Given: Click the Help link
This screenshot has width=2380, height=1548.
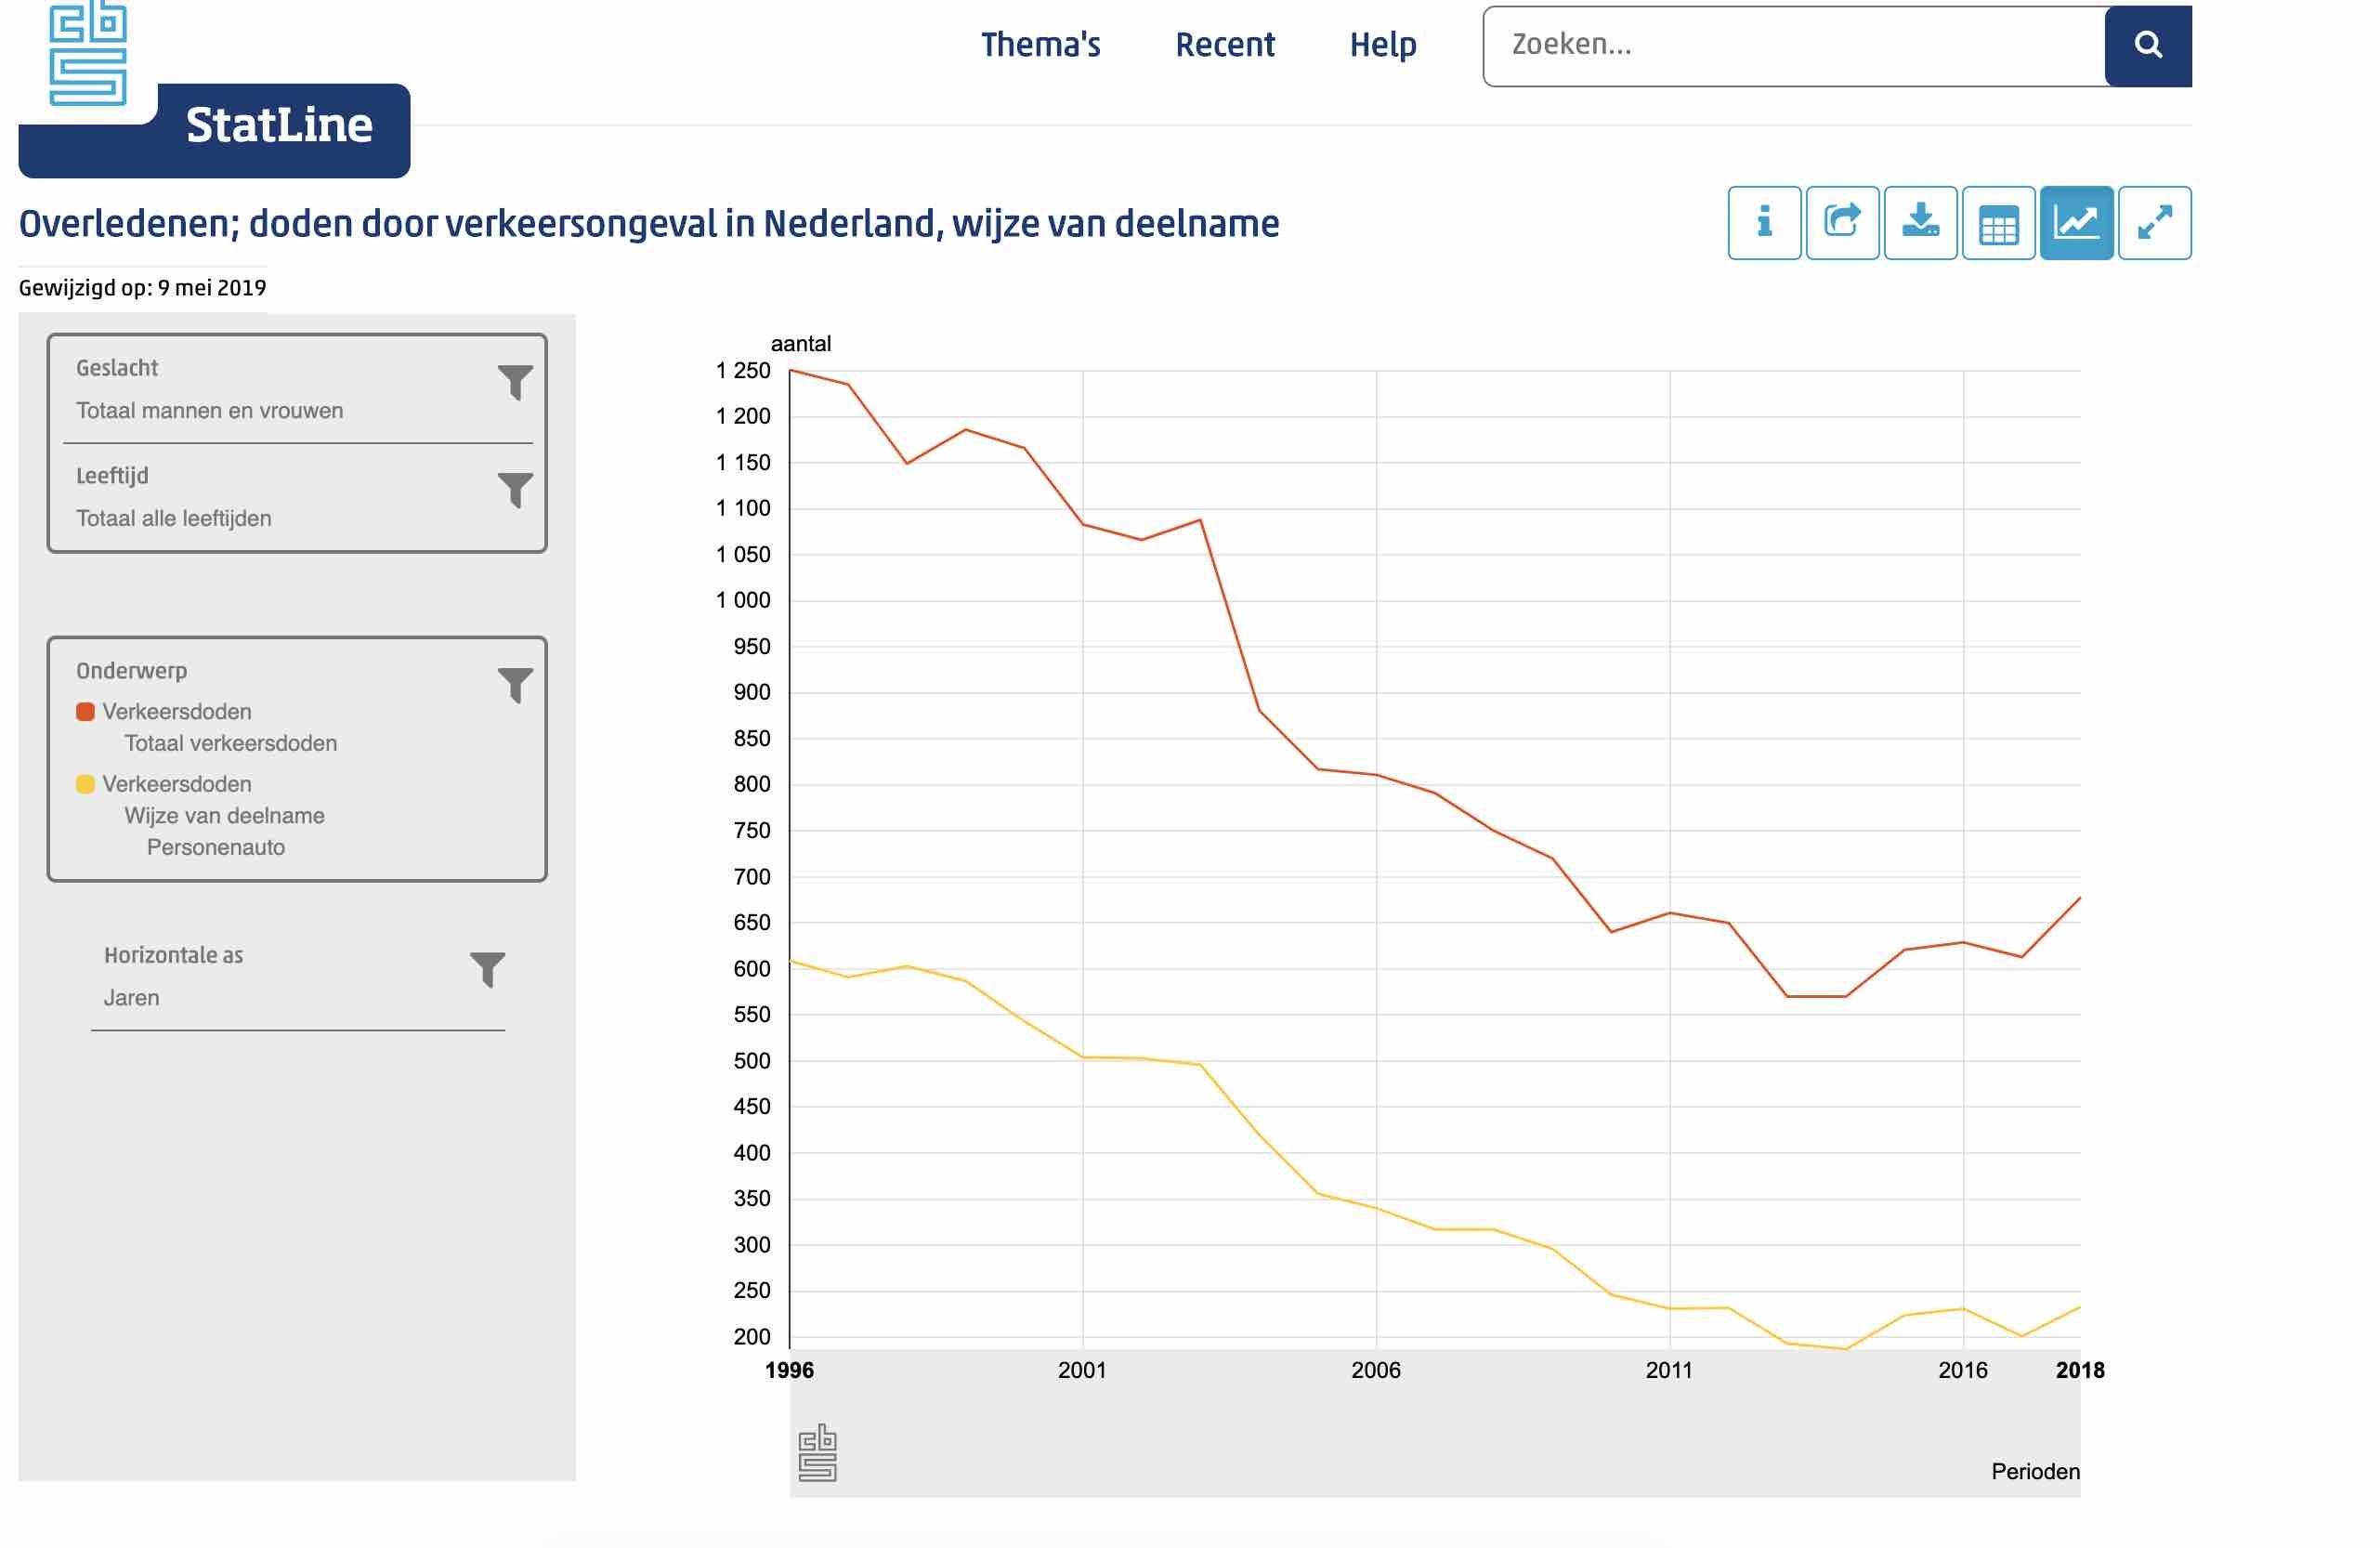Looking at the screenshot, I should pyautogui.click(x=1382, y=45).
